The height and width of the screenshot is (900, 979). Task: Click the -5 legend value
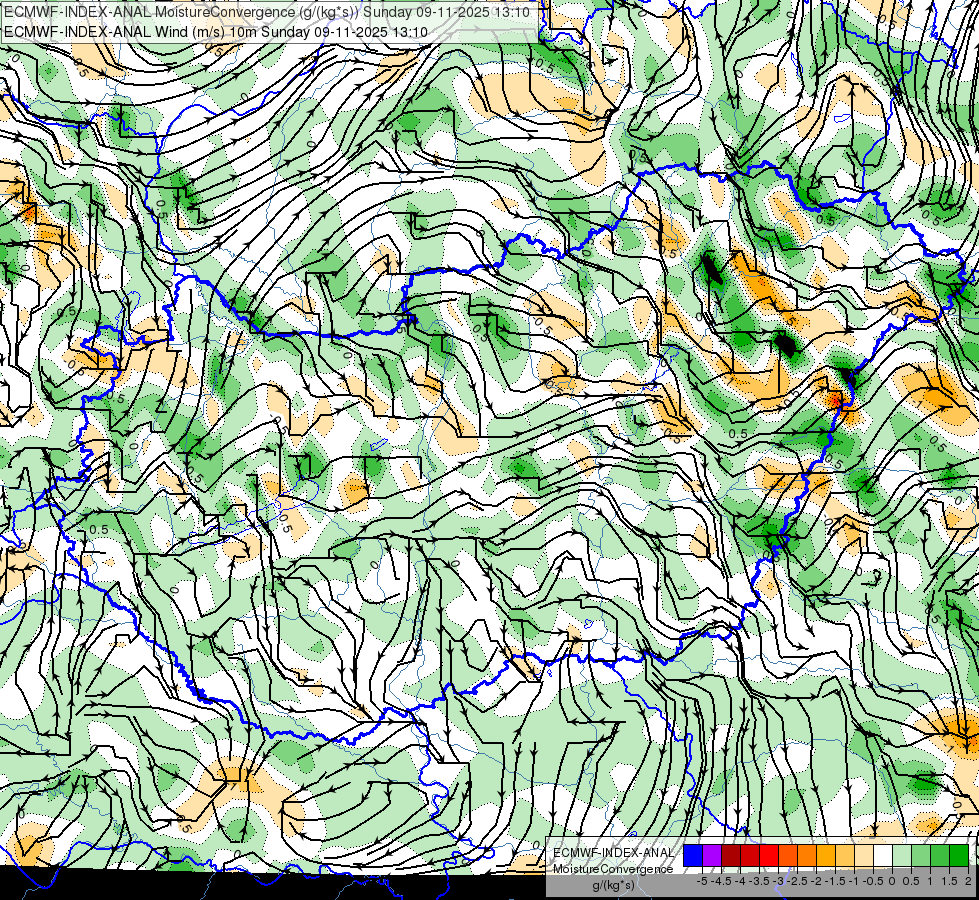702,881
